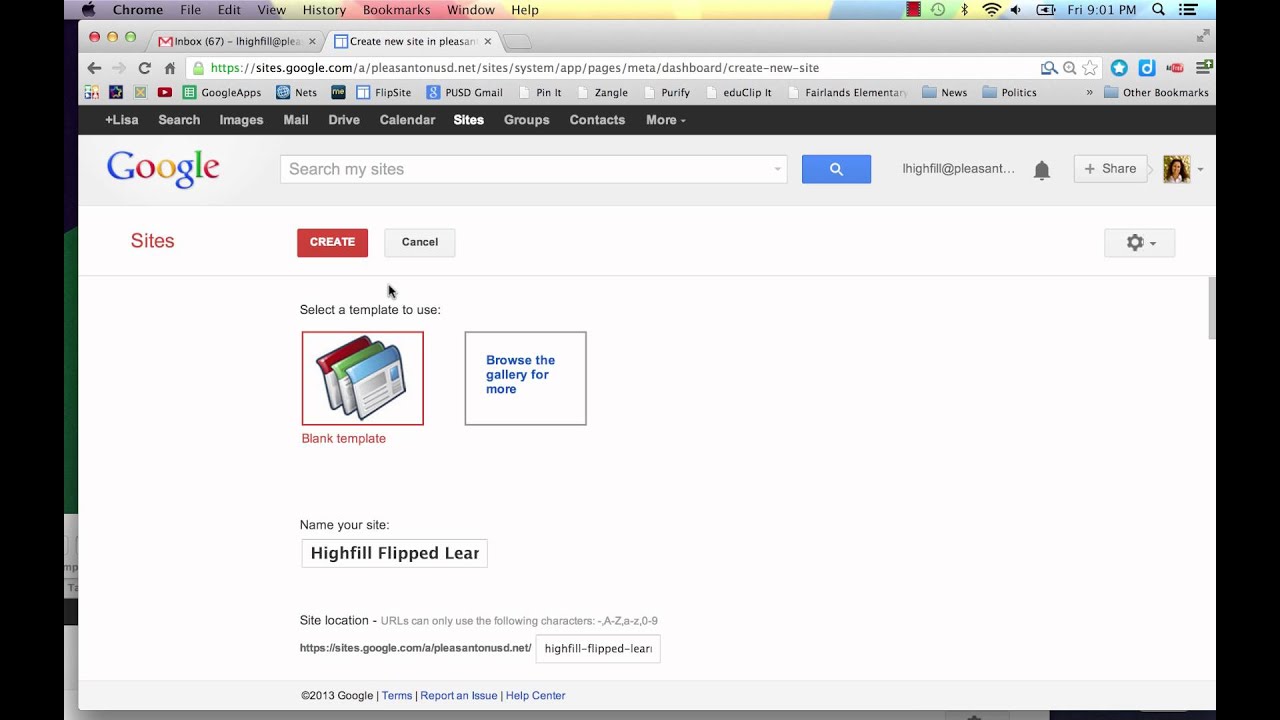Open the News bookmarks folder
This screenshot has height=720, width=1280.
tap(945, 92)
